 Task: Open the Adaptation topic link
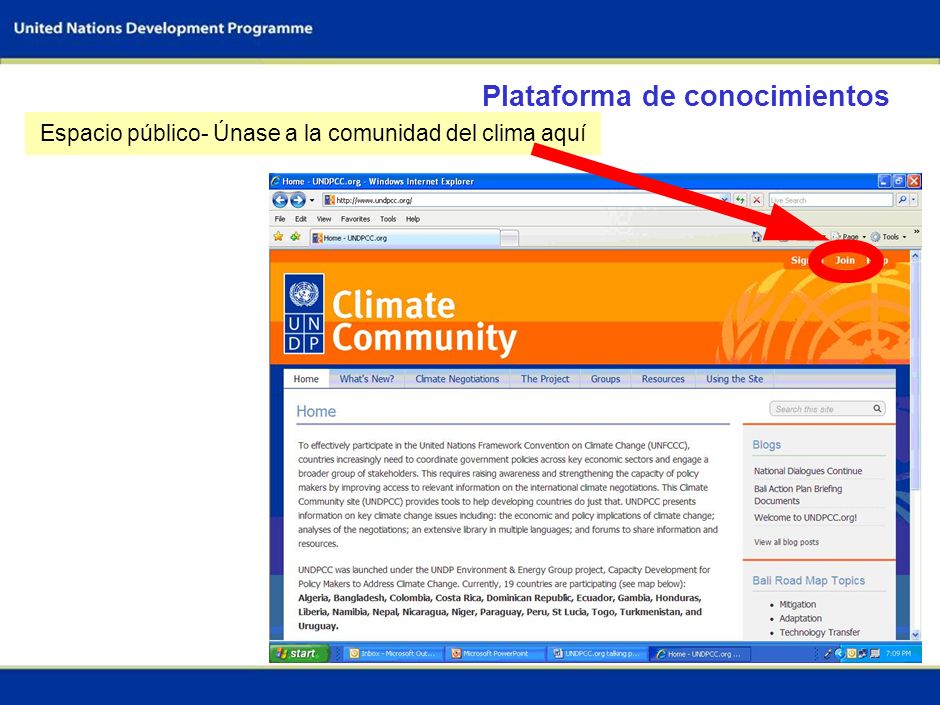800,618
